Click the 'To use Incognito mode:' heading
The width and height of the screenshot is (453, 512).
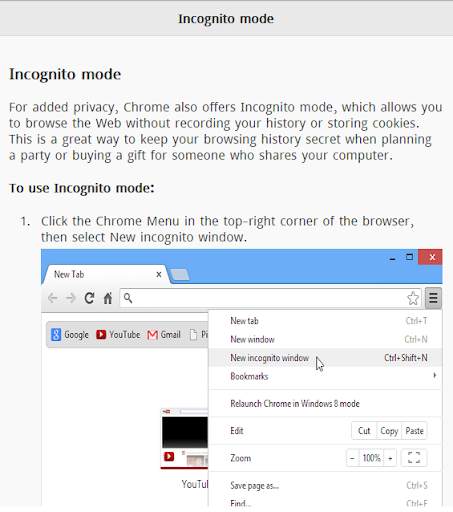[x=82, y=188]
